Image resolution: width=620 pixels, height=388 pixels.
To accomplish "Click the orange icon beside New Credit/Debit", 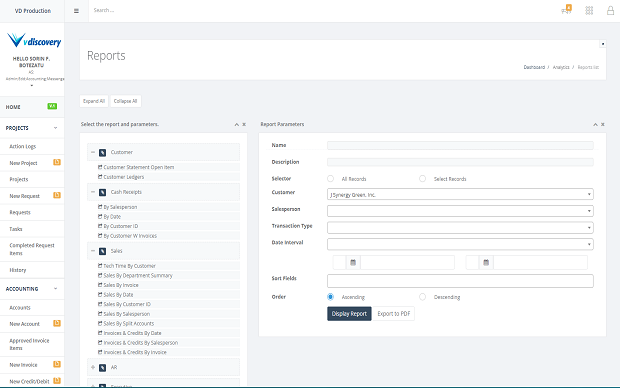I will click(57, 381).
